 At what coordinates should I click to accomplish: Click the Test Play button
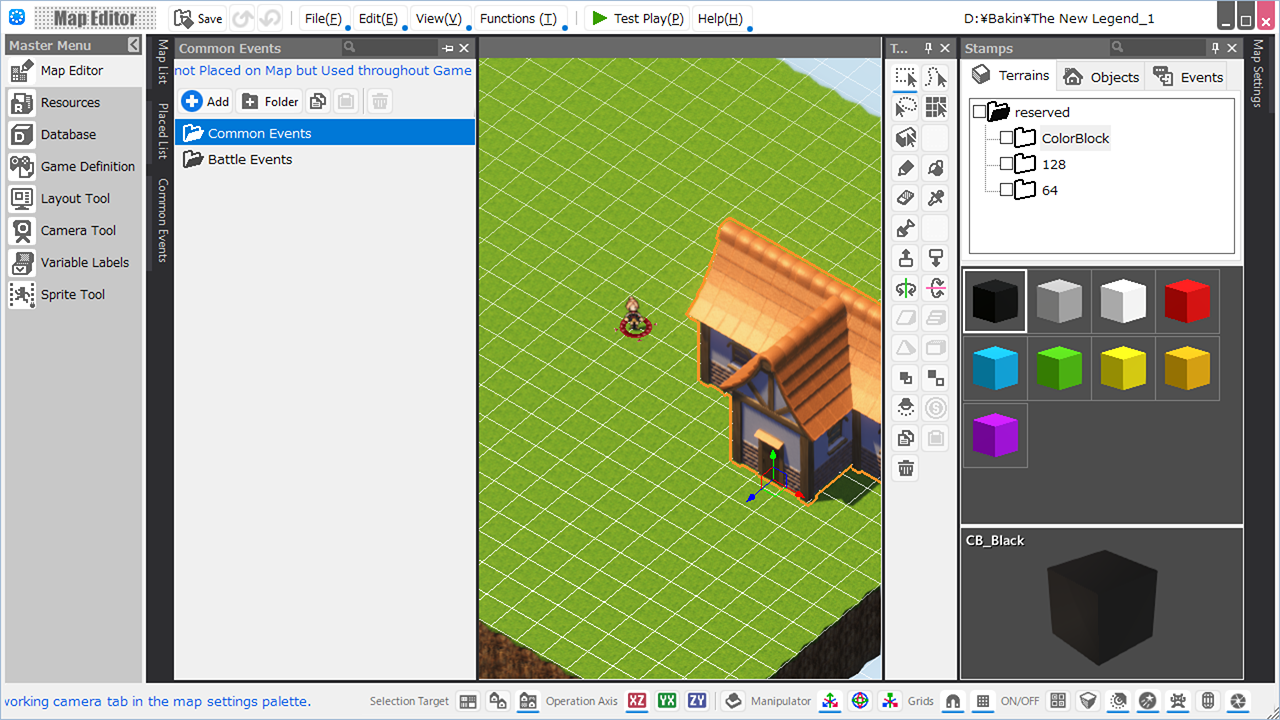pos(637,18)
